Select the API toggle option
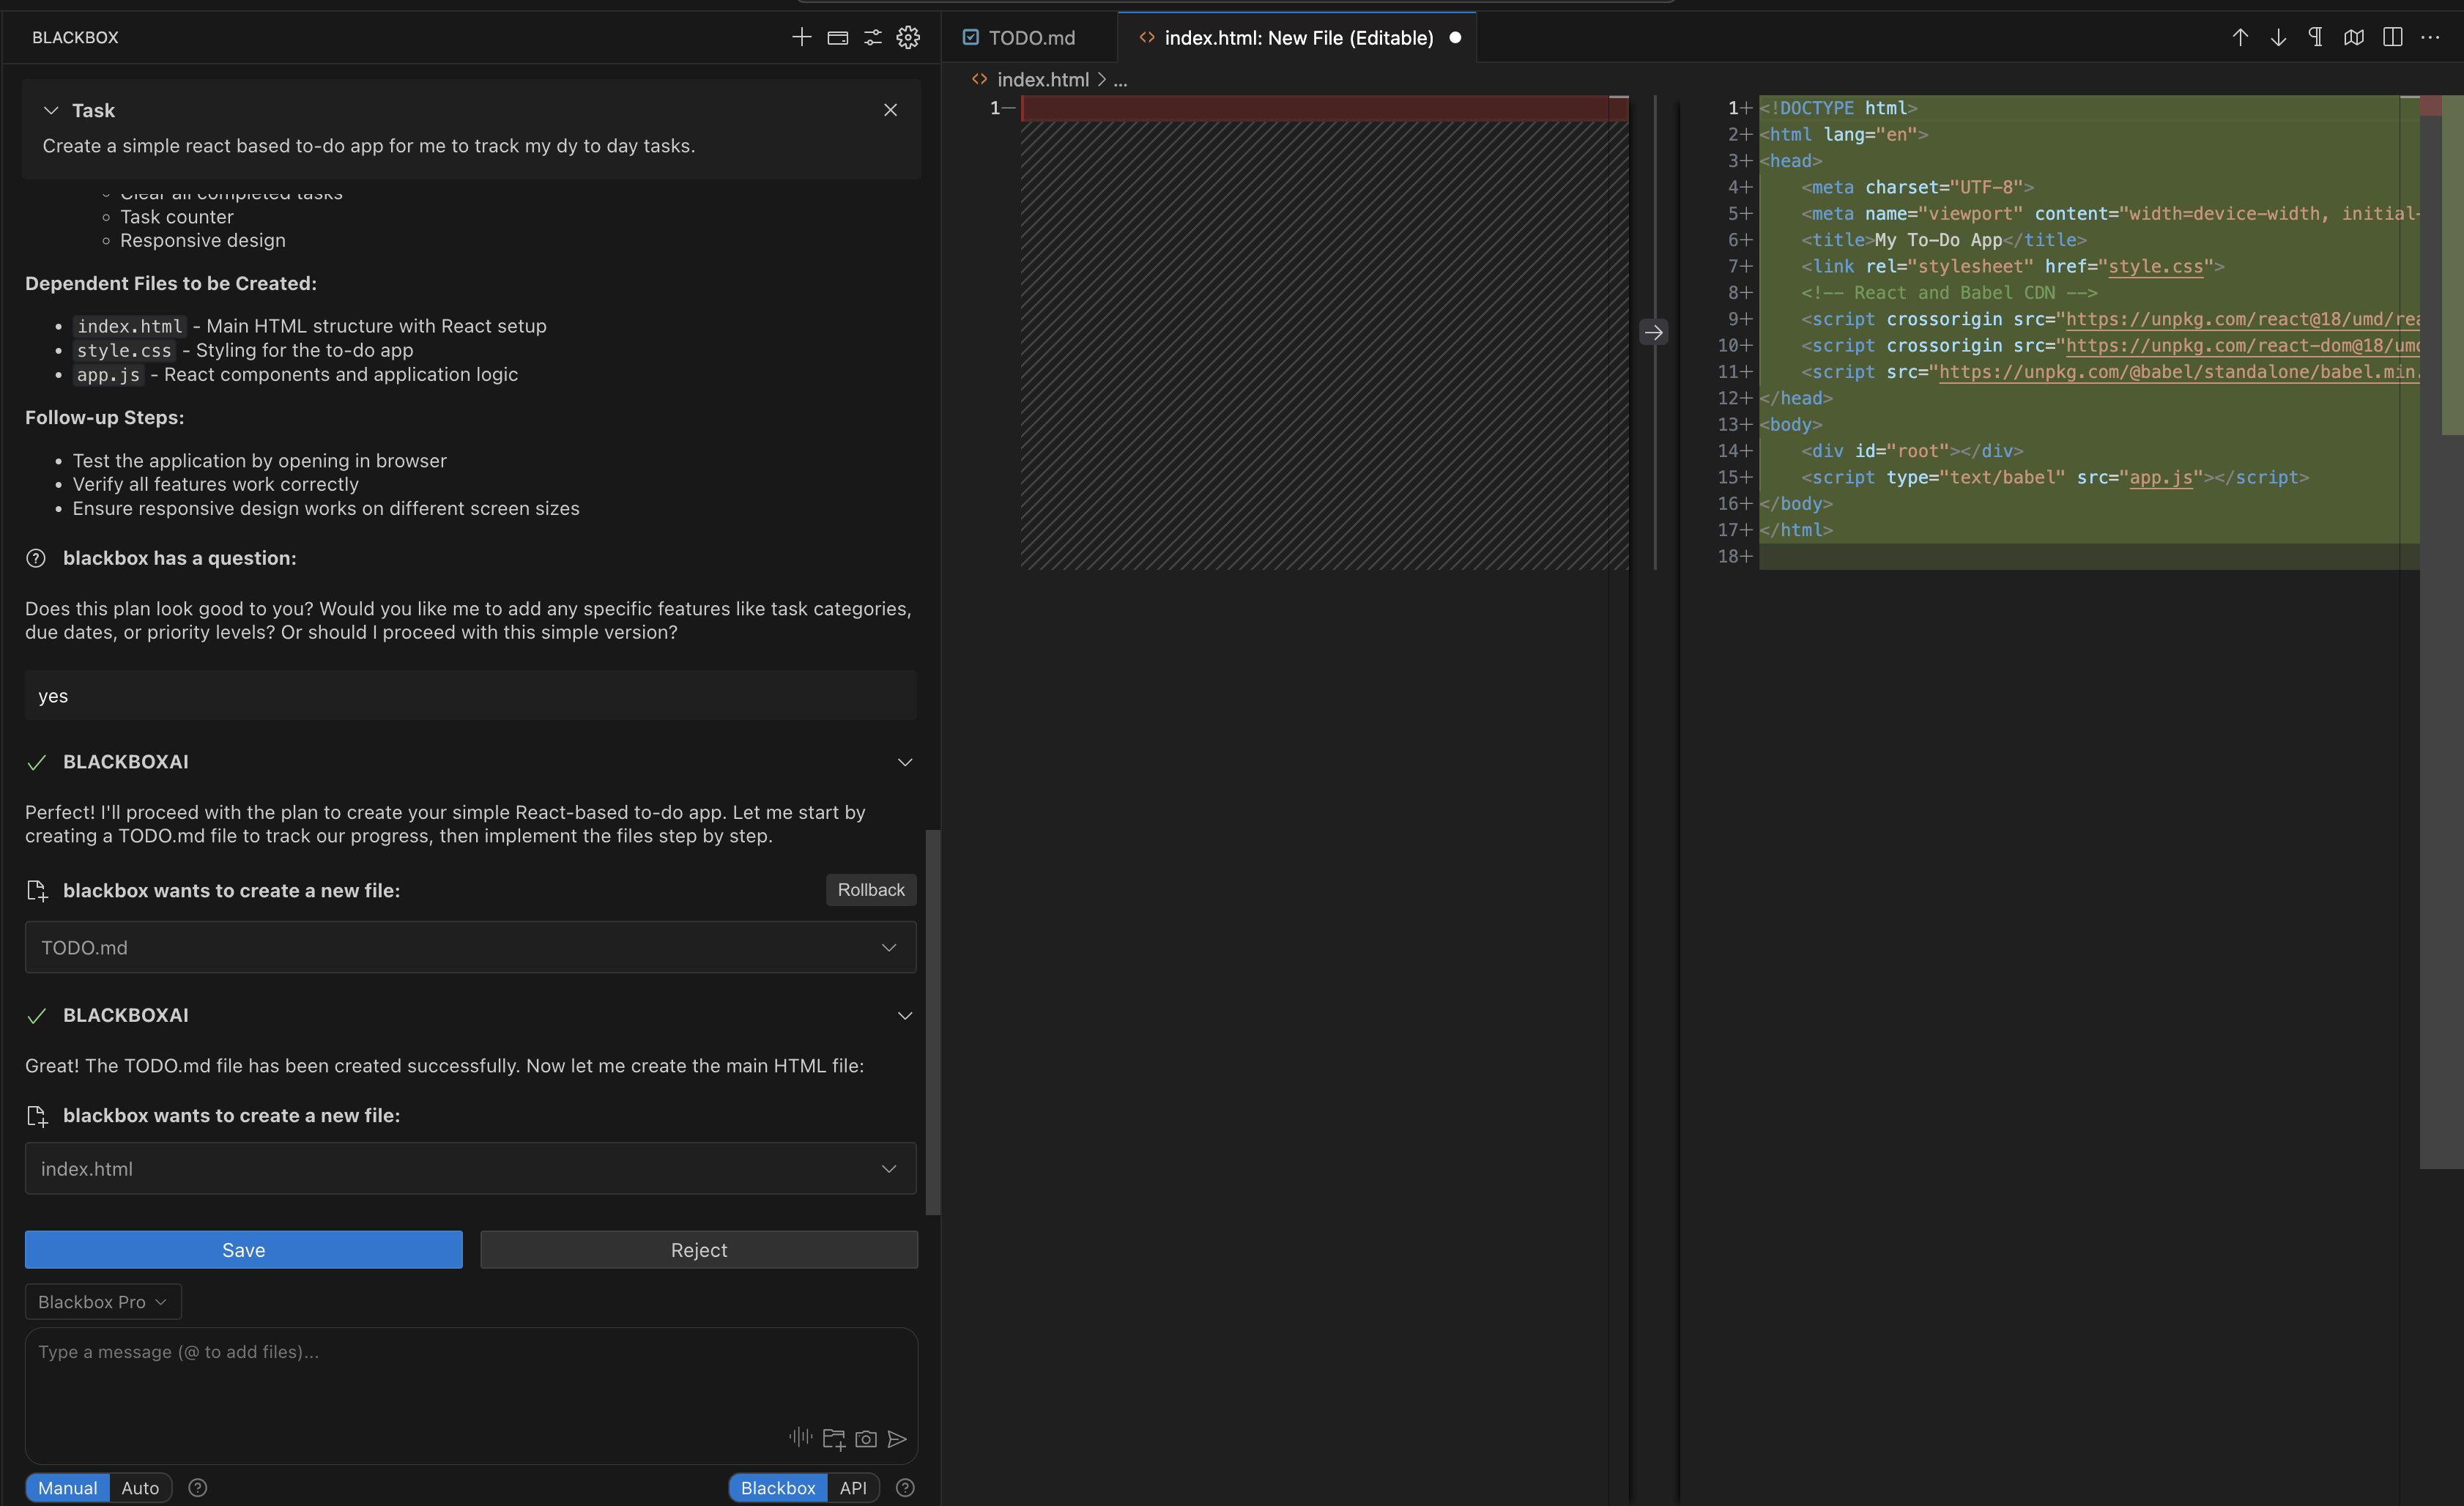The width and height of the screenshot is (2464, 1506). tap(853, 1487)
